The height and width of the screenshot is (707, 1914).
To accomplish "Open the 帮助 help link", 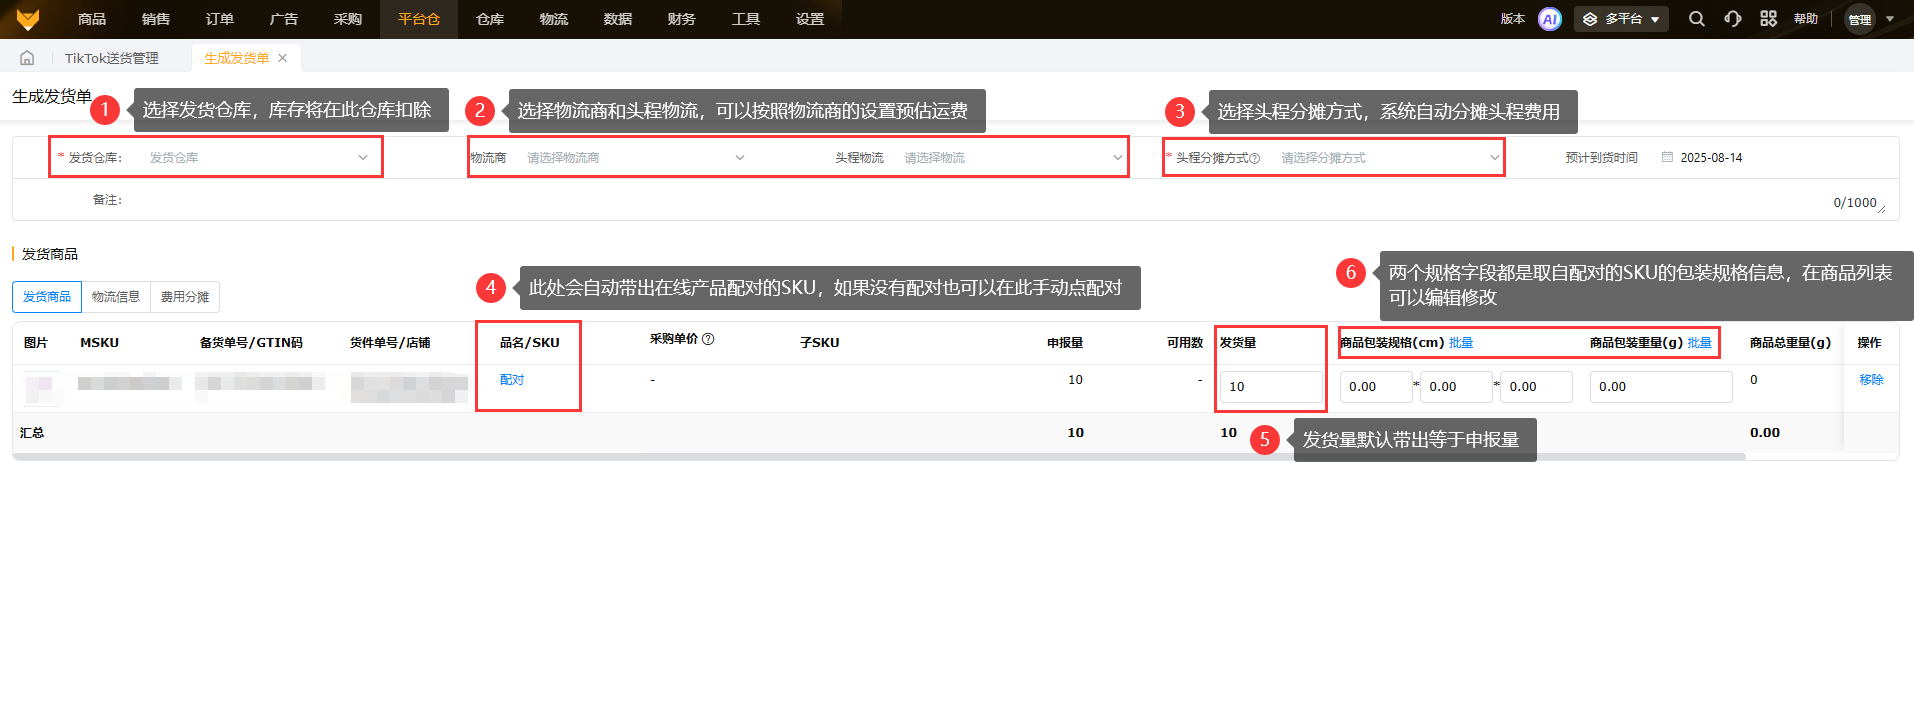I will 1806,19.
